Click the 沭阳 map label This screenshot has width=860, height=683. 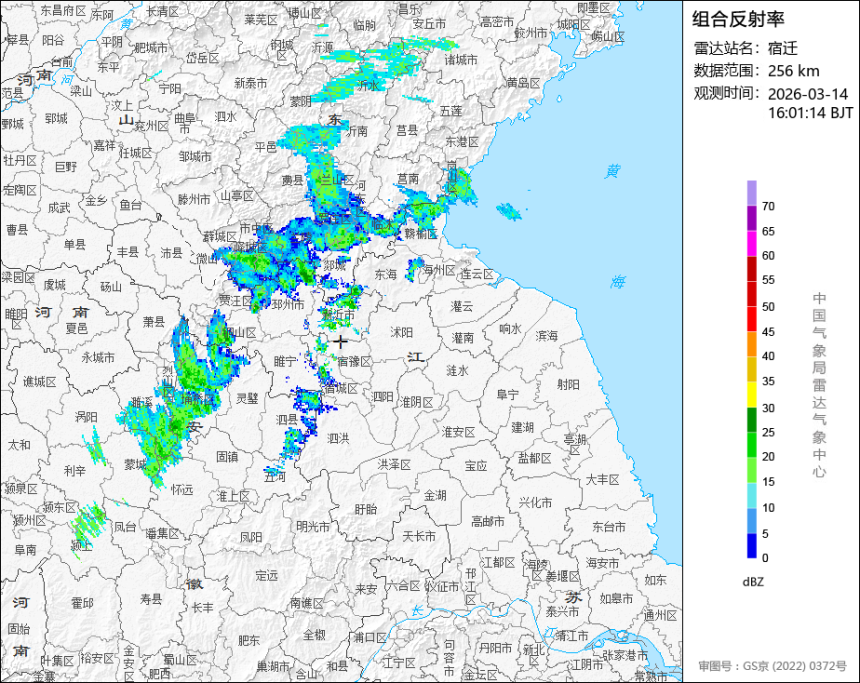[x=401, y=332]
